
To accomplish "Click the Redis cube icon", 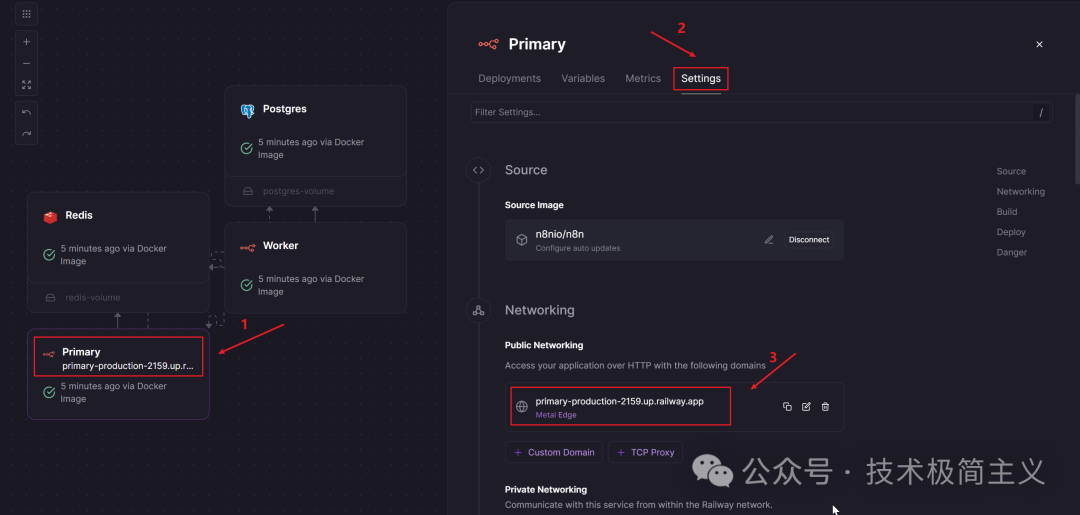I will [50, 217].
